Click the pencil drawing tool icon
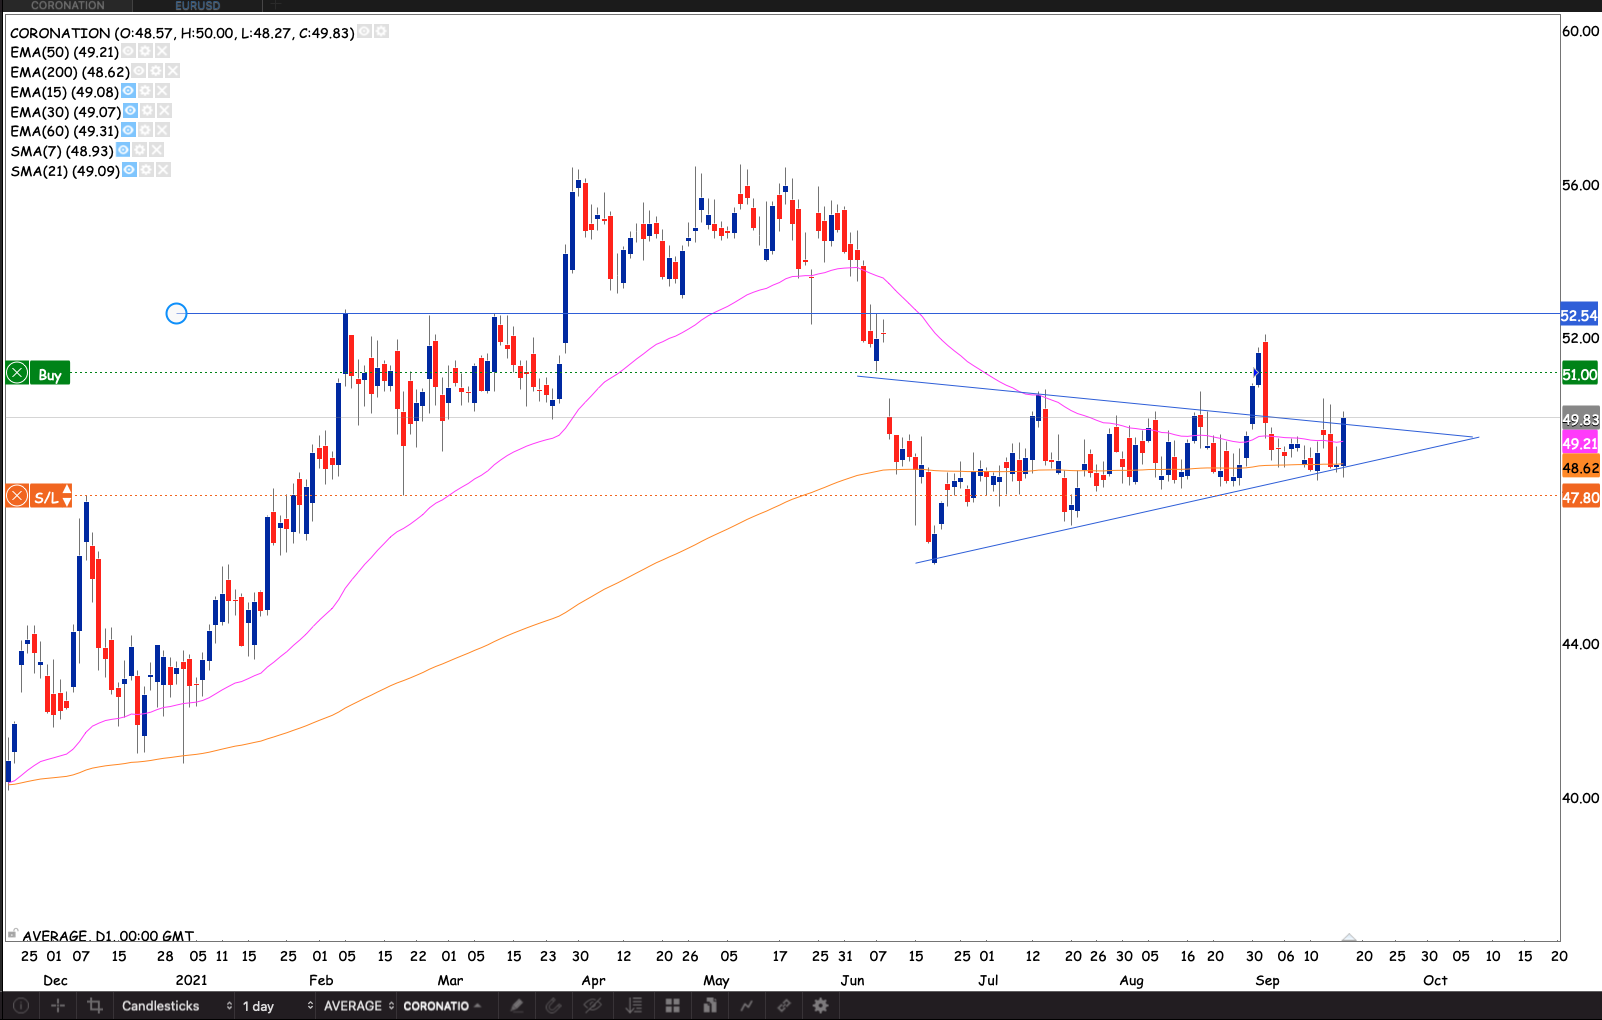1602x1020 pixels. pos(517,1006)
